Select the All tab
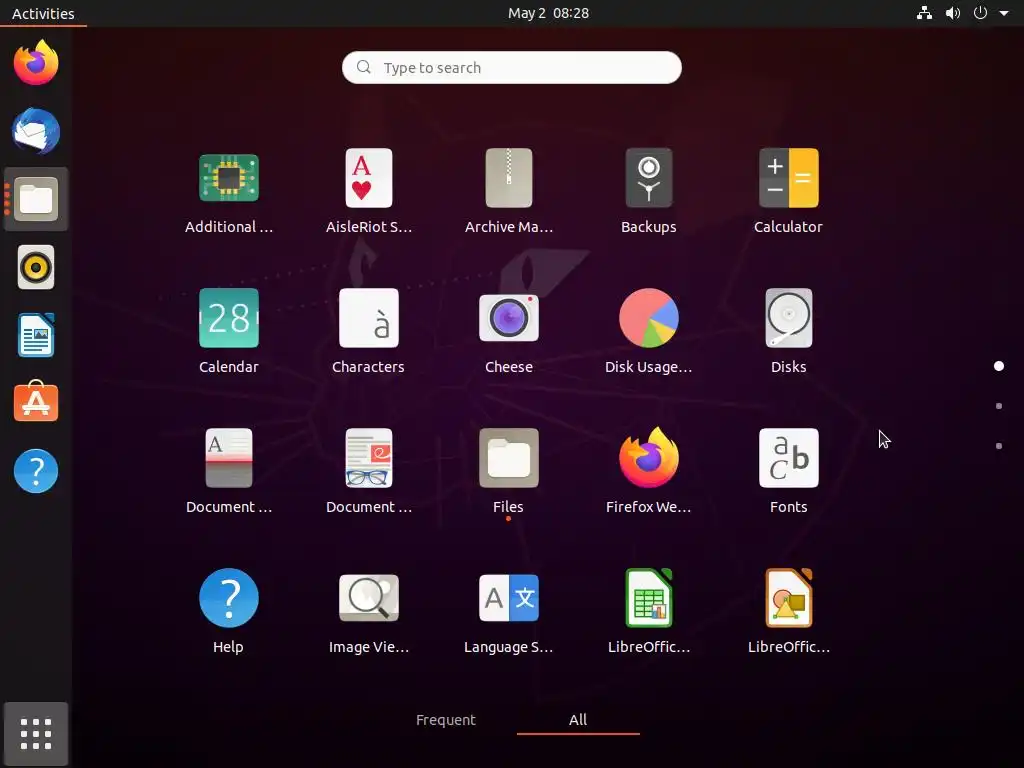Screen dimensions: 1024x768 pyautogui.click(x=578, y=720)
